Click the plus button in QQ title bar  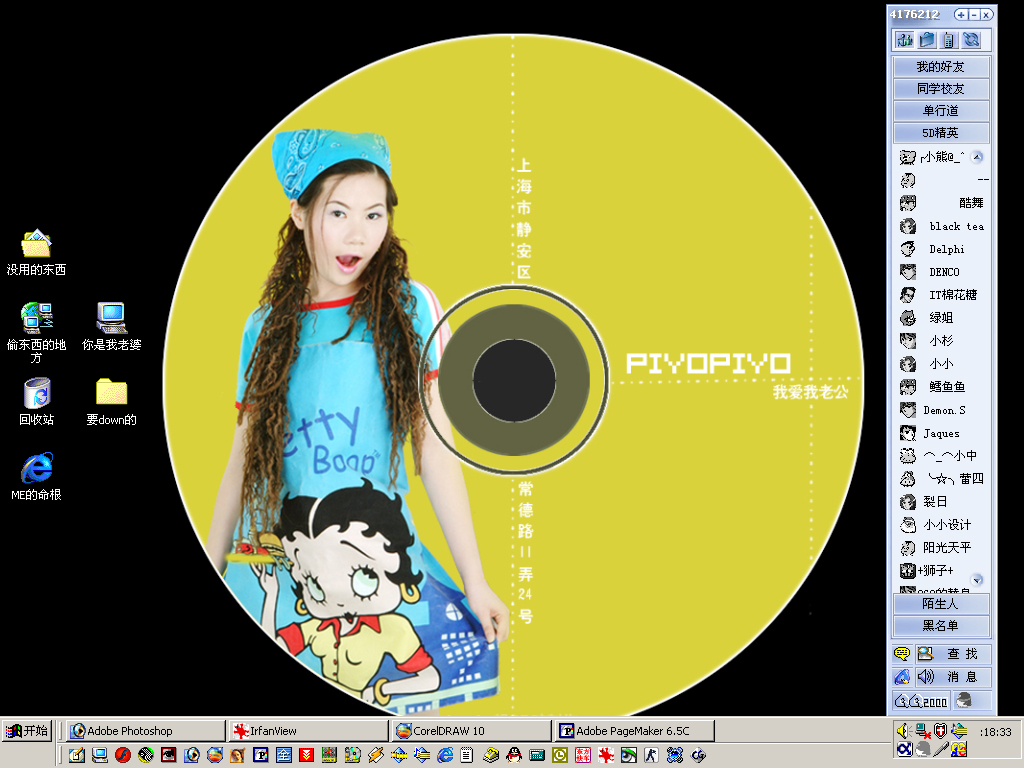point(961,14)
